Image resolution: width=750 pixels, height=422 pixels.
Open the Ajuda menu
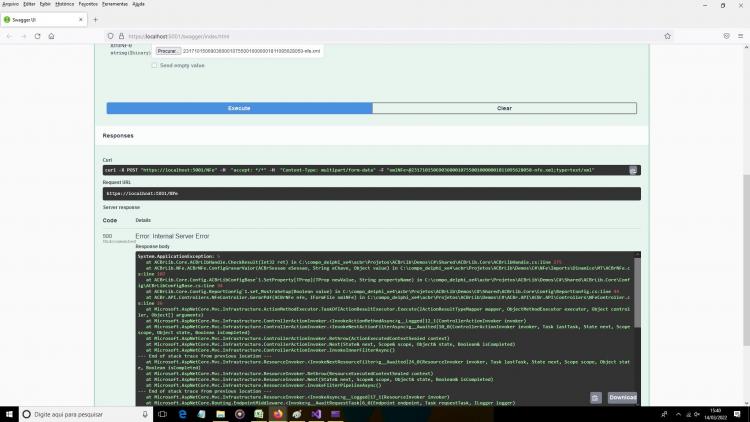pyautogui.click(x=138, y=4)
